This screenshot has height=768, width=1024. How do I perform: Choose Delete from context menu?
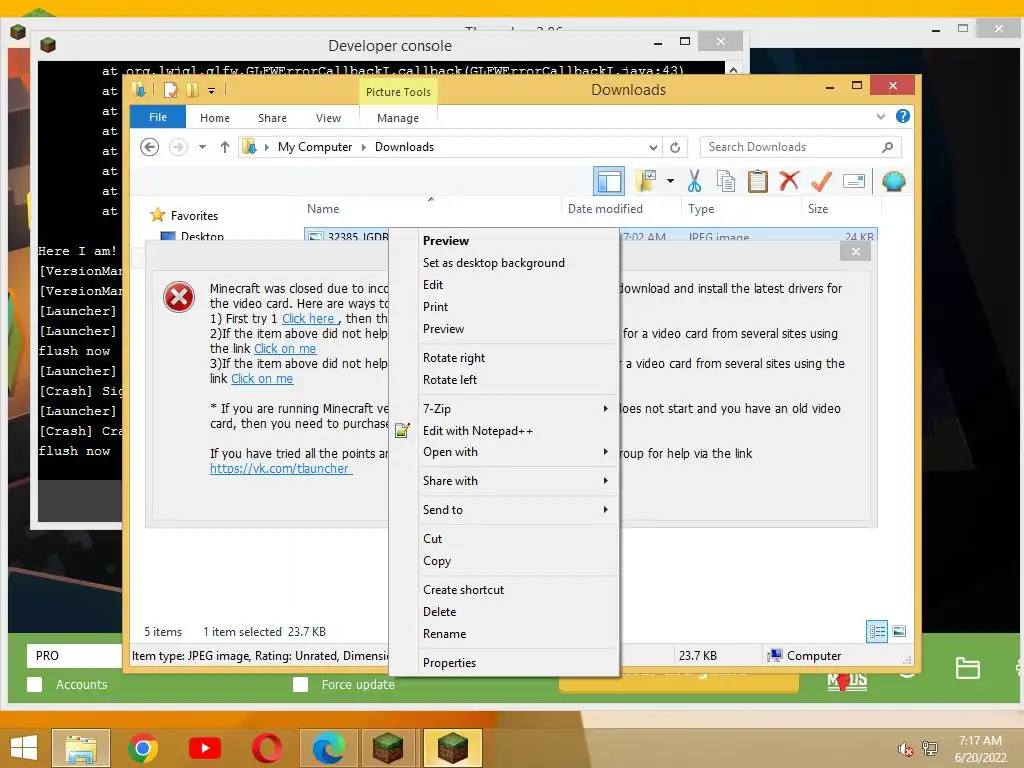tap(440, 612)
